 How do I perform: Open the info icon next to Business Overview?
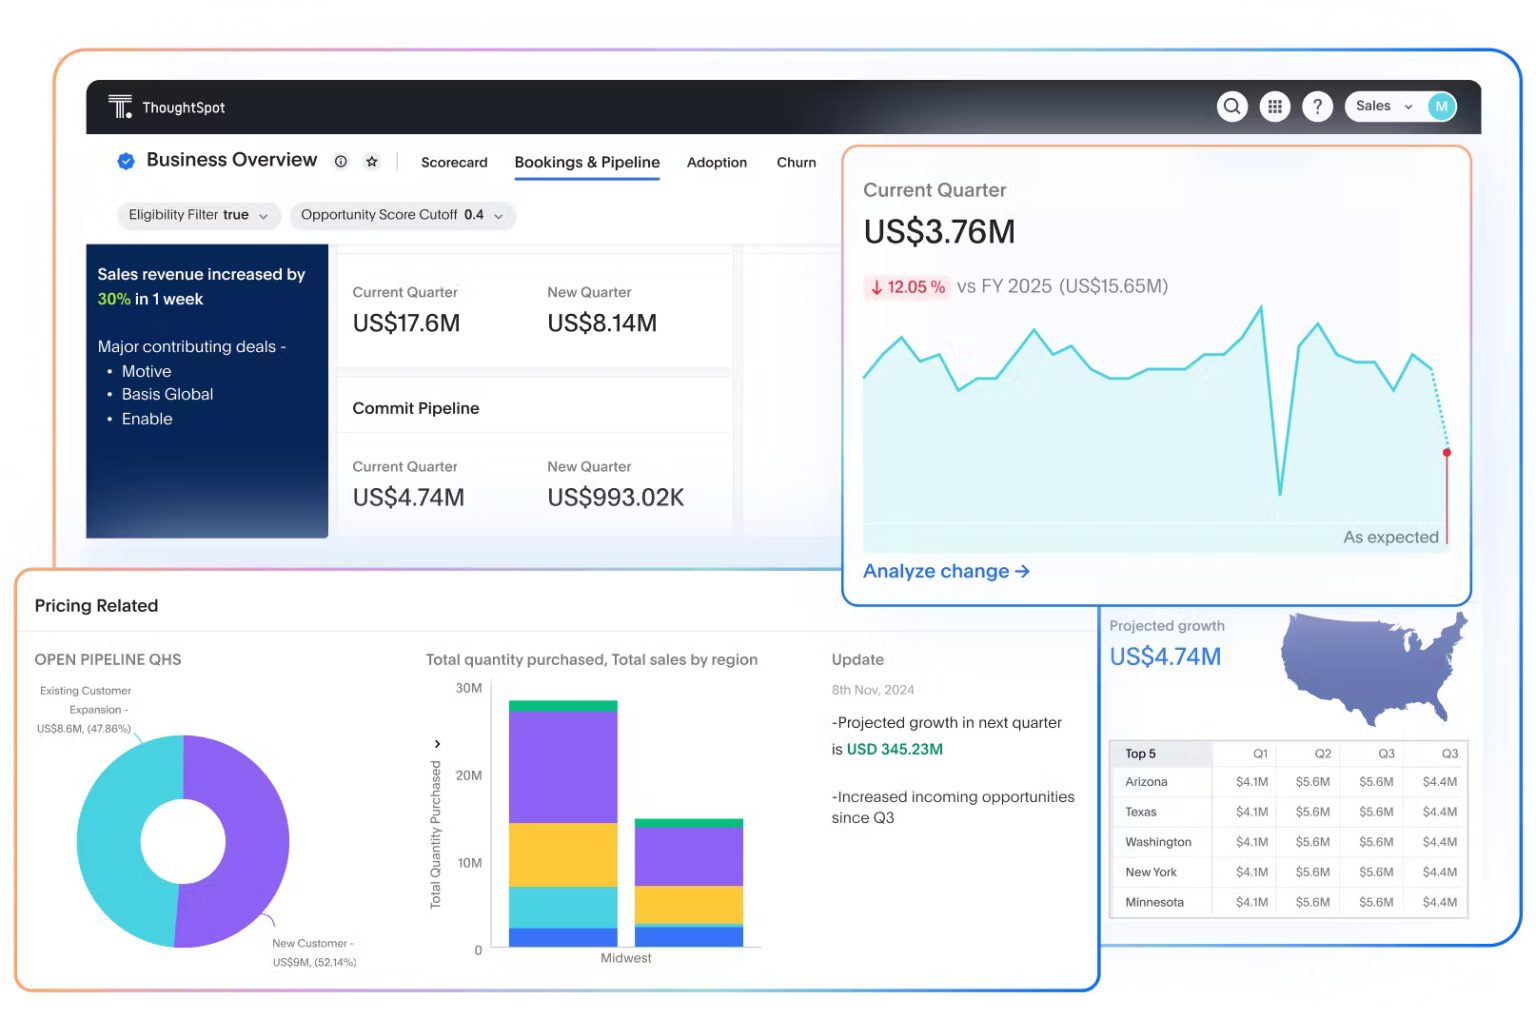(x=340, y=161)
